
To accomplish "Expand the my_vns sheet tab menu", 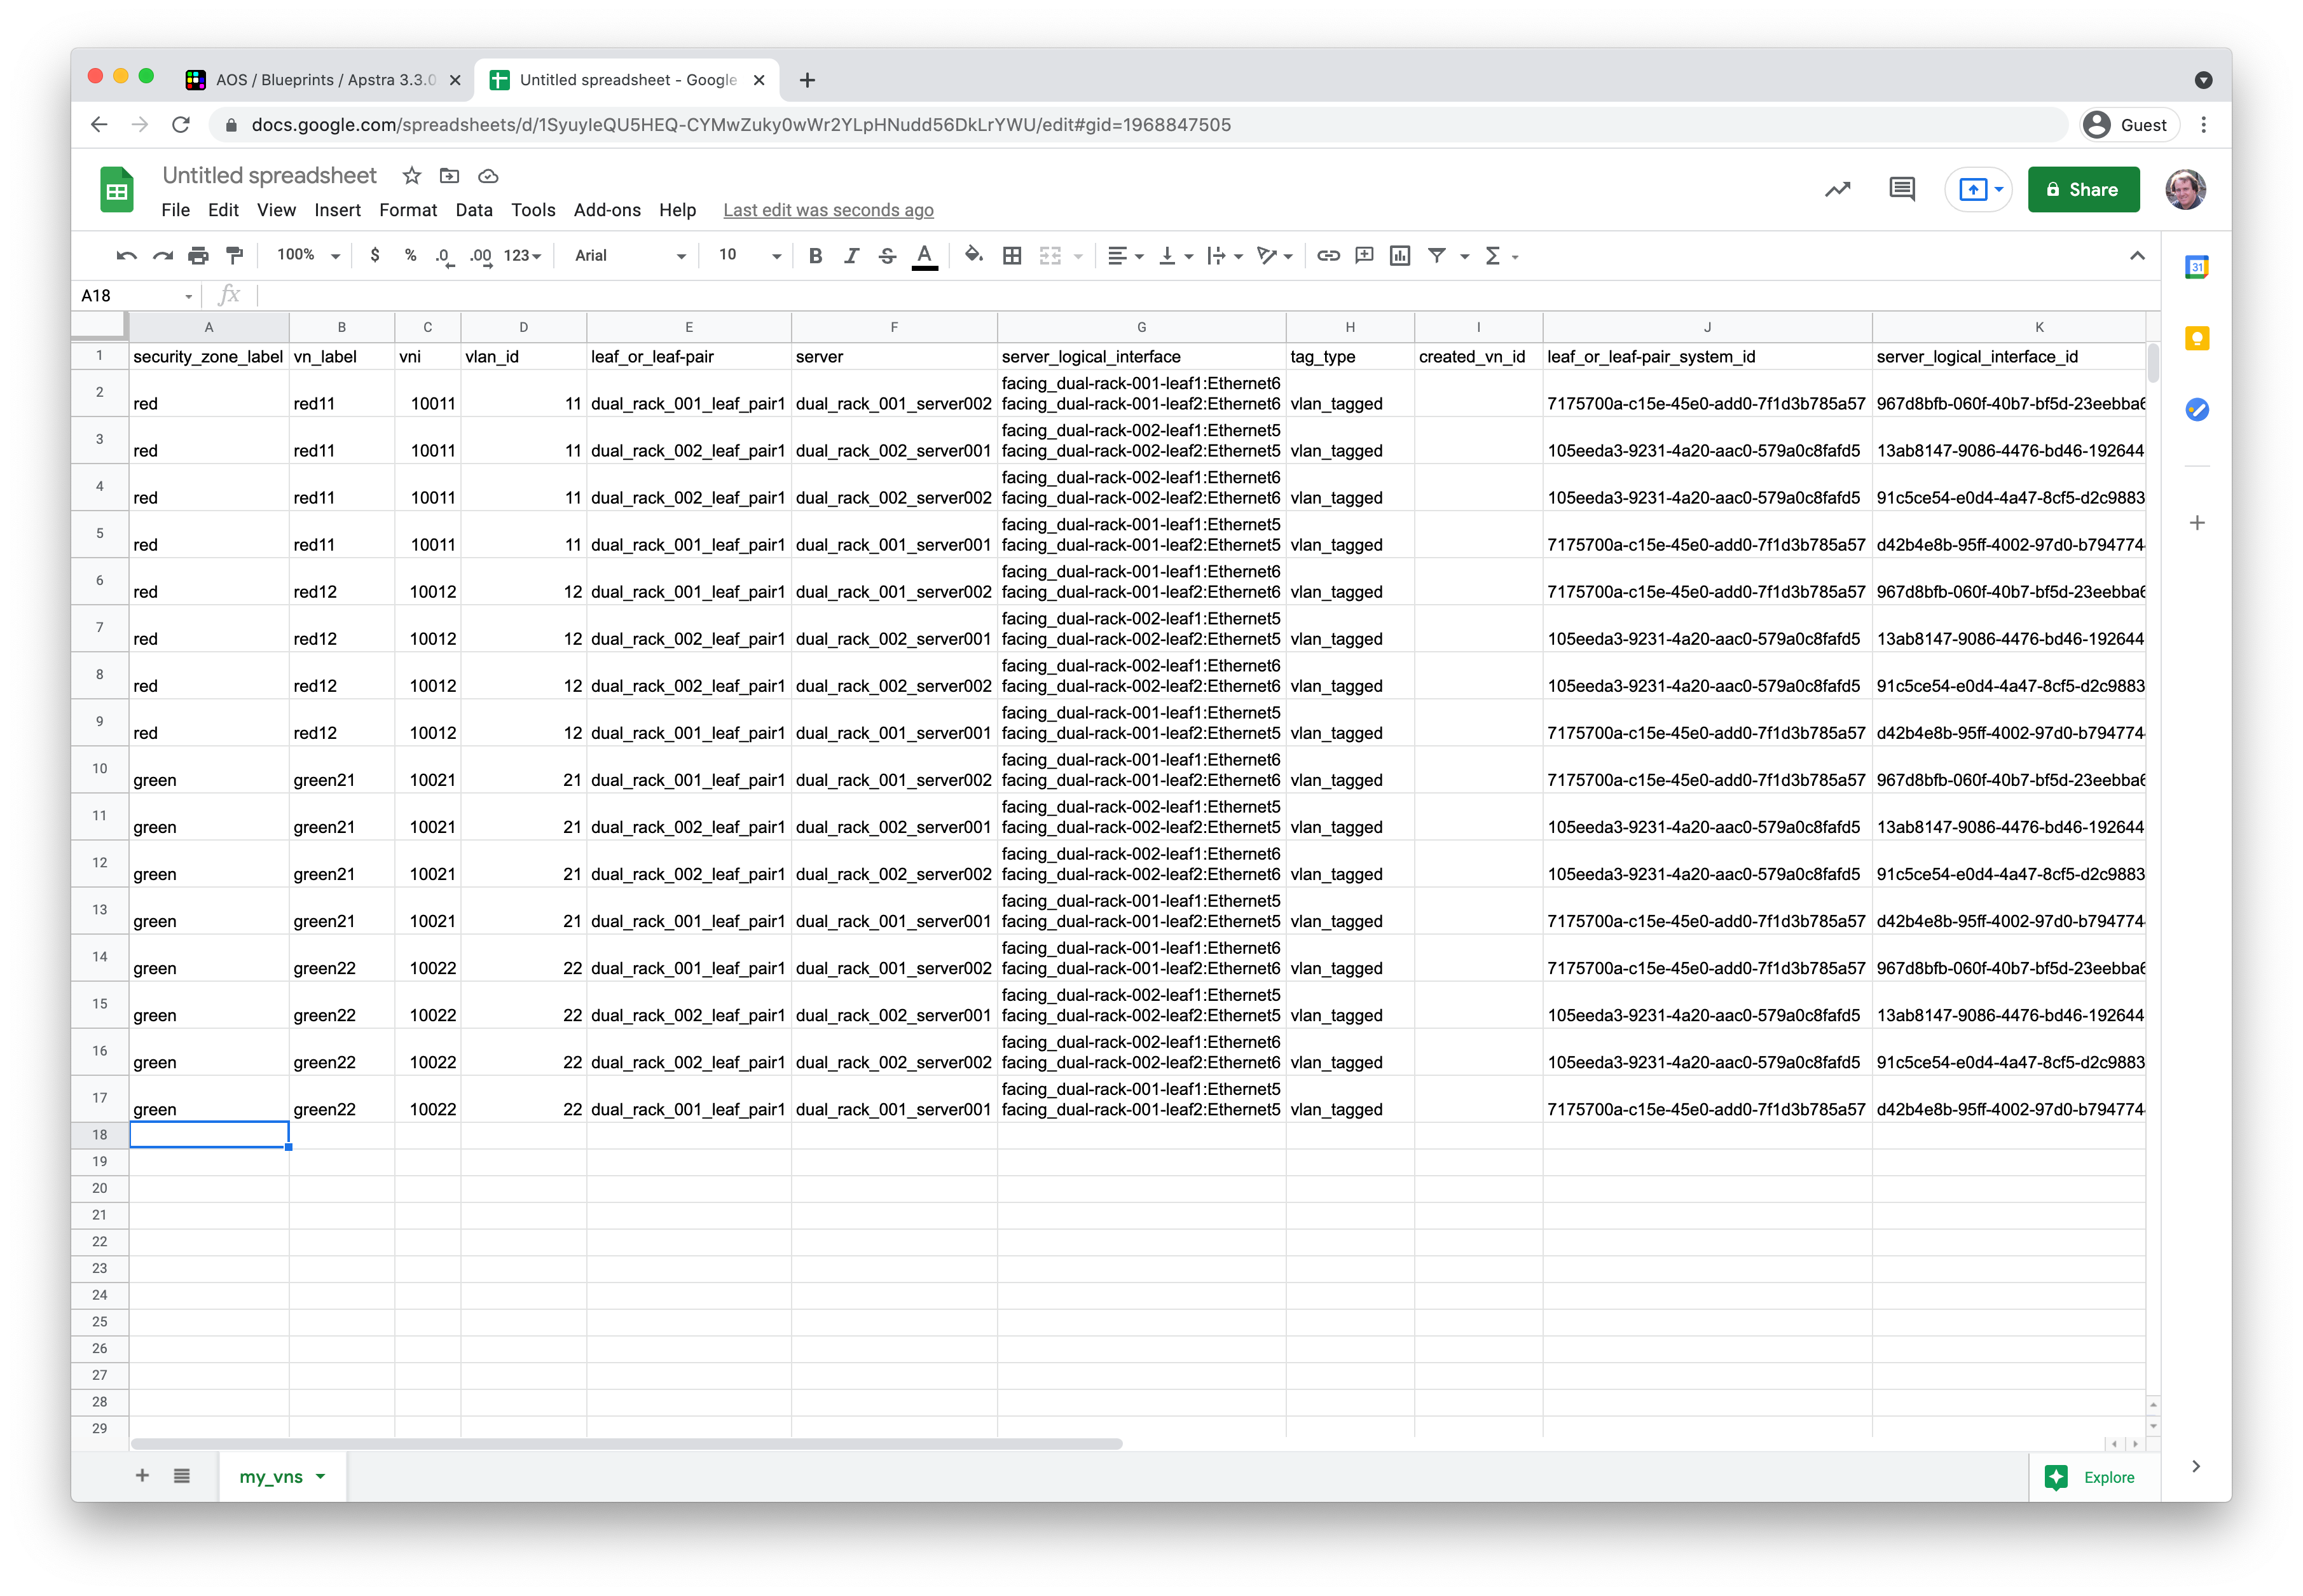I will pyautogui.click(x=321, y=1476).
